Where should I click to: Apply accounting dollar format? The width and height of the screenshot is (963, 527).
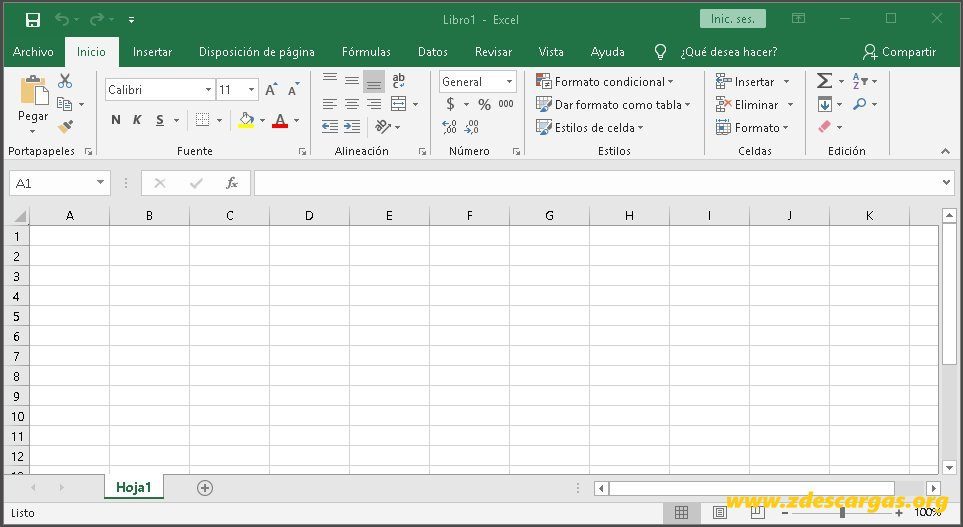click(x=450, y=104)
